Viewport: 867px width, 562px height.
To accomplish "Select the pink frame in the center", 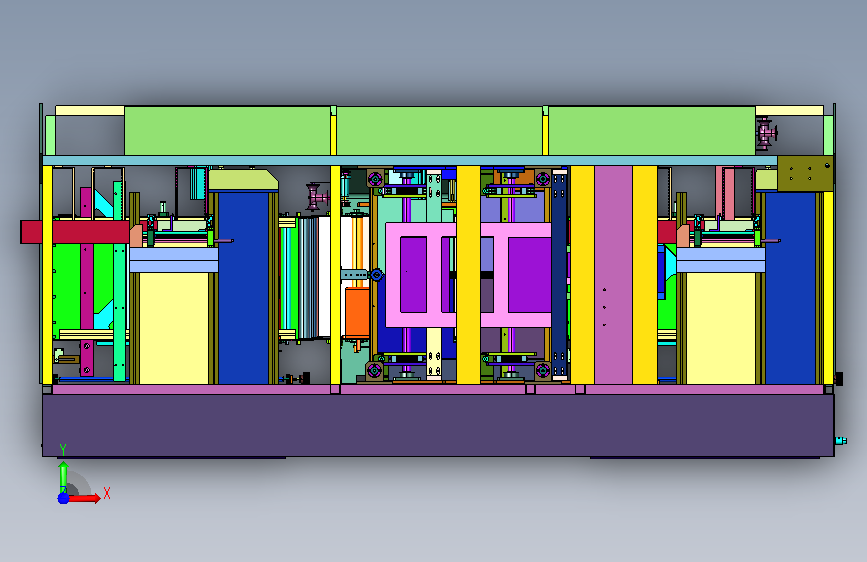I will click(468, 275).
